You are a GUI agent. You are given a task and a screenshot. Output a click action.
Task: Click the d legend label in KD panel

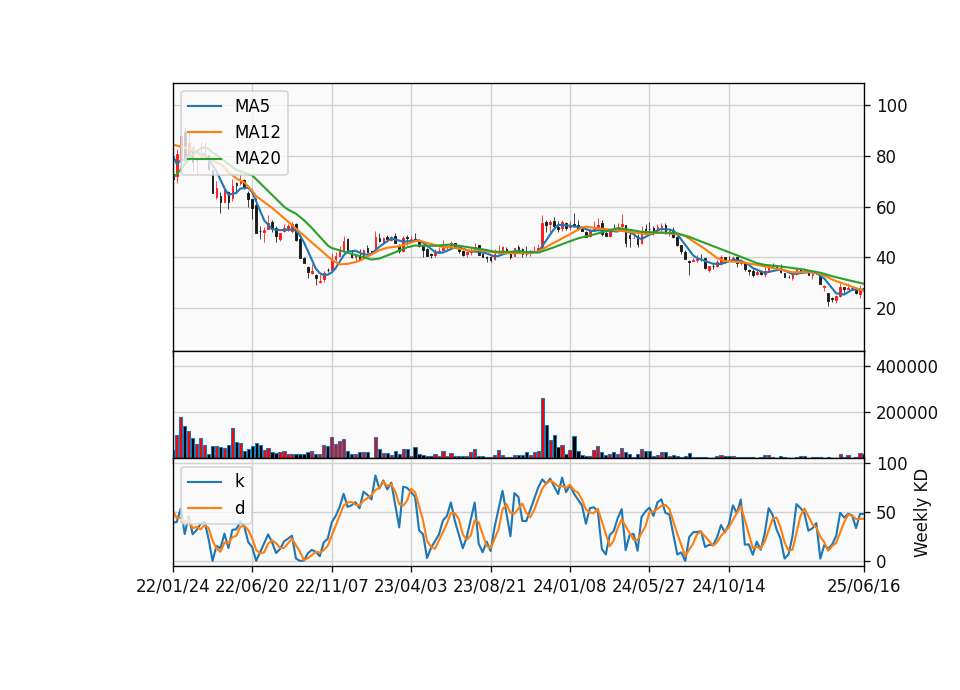click(x=239, y=508)
